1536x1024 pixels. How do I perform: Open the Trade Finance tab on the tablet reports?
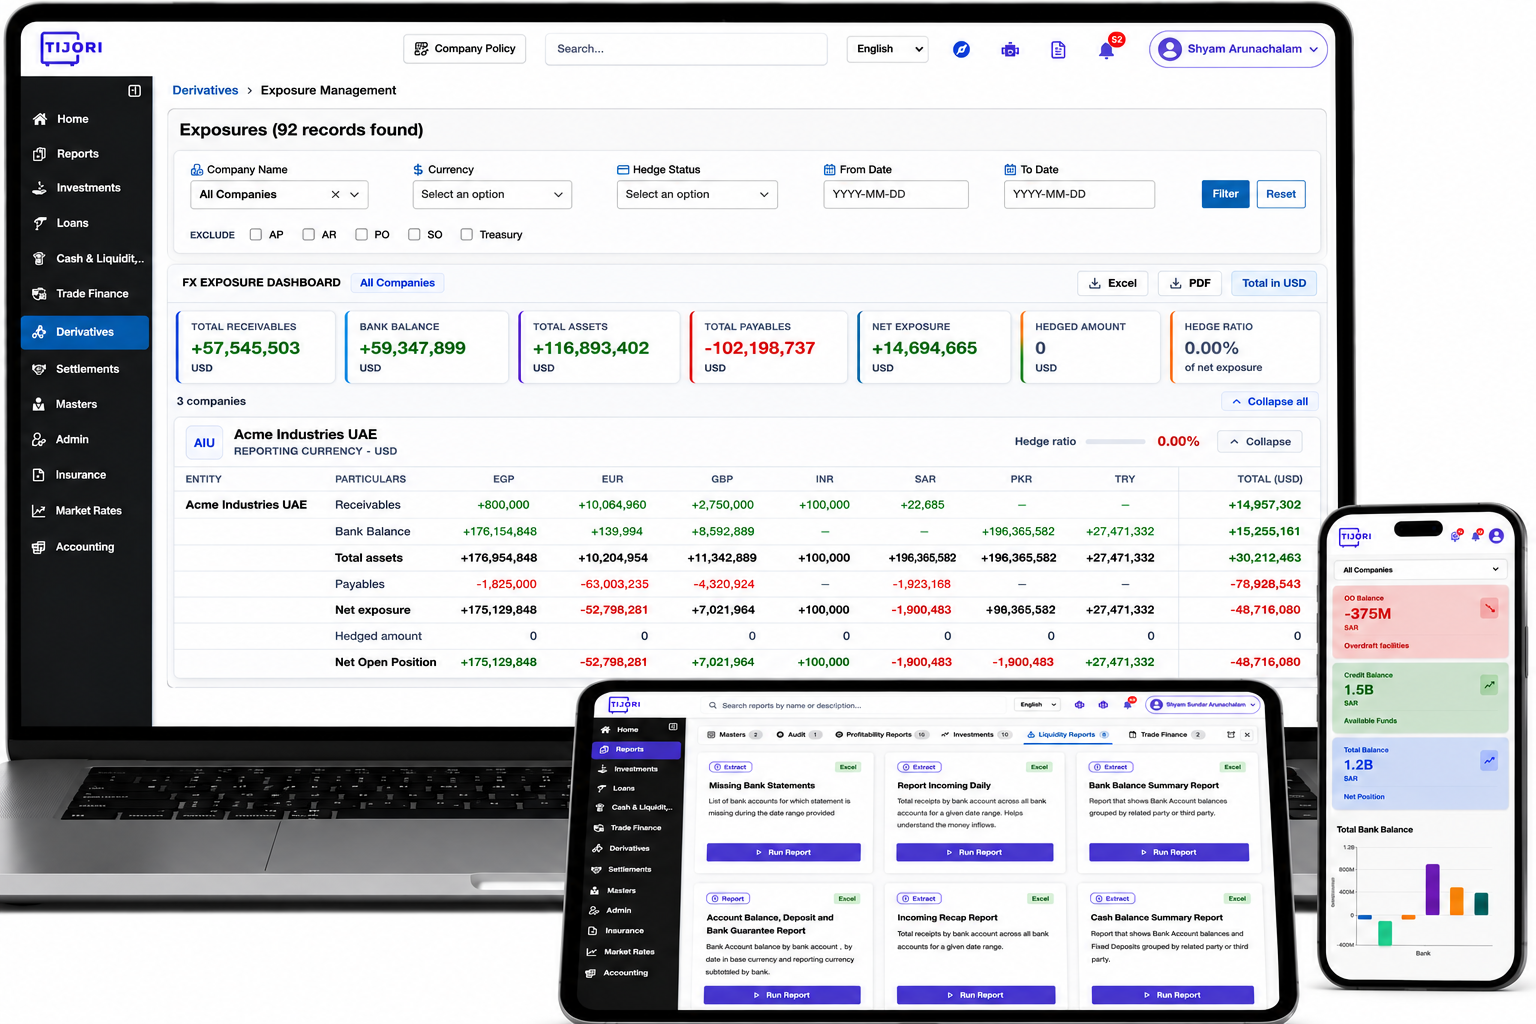1166,735
